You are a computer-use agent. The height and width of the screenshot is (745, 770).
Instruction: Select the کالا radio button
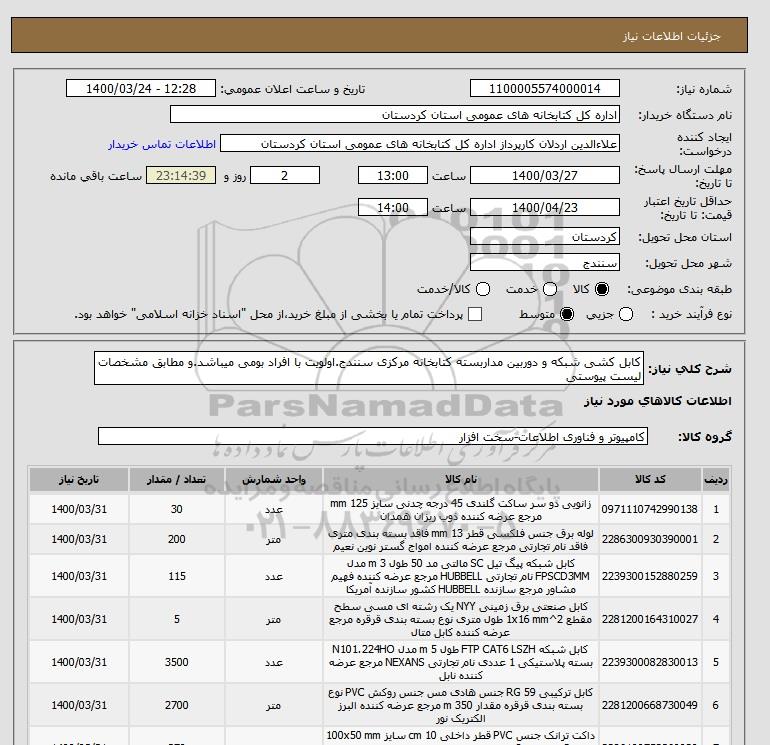602,289
